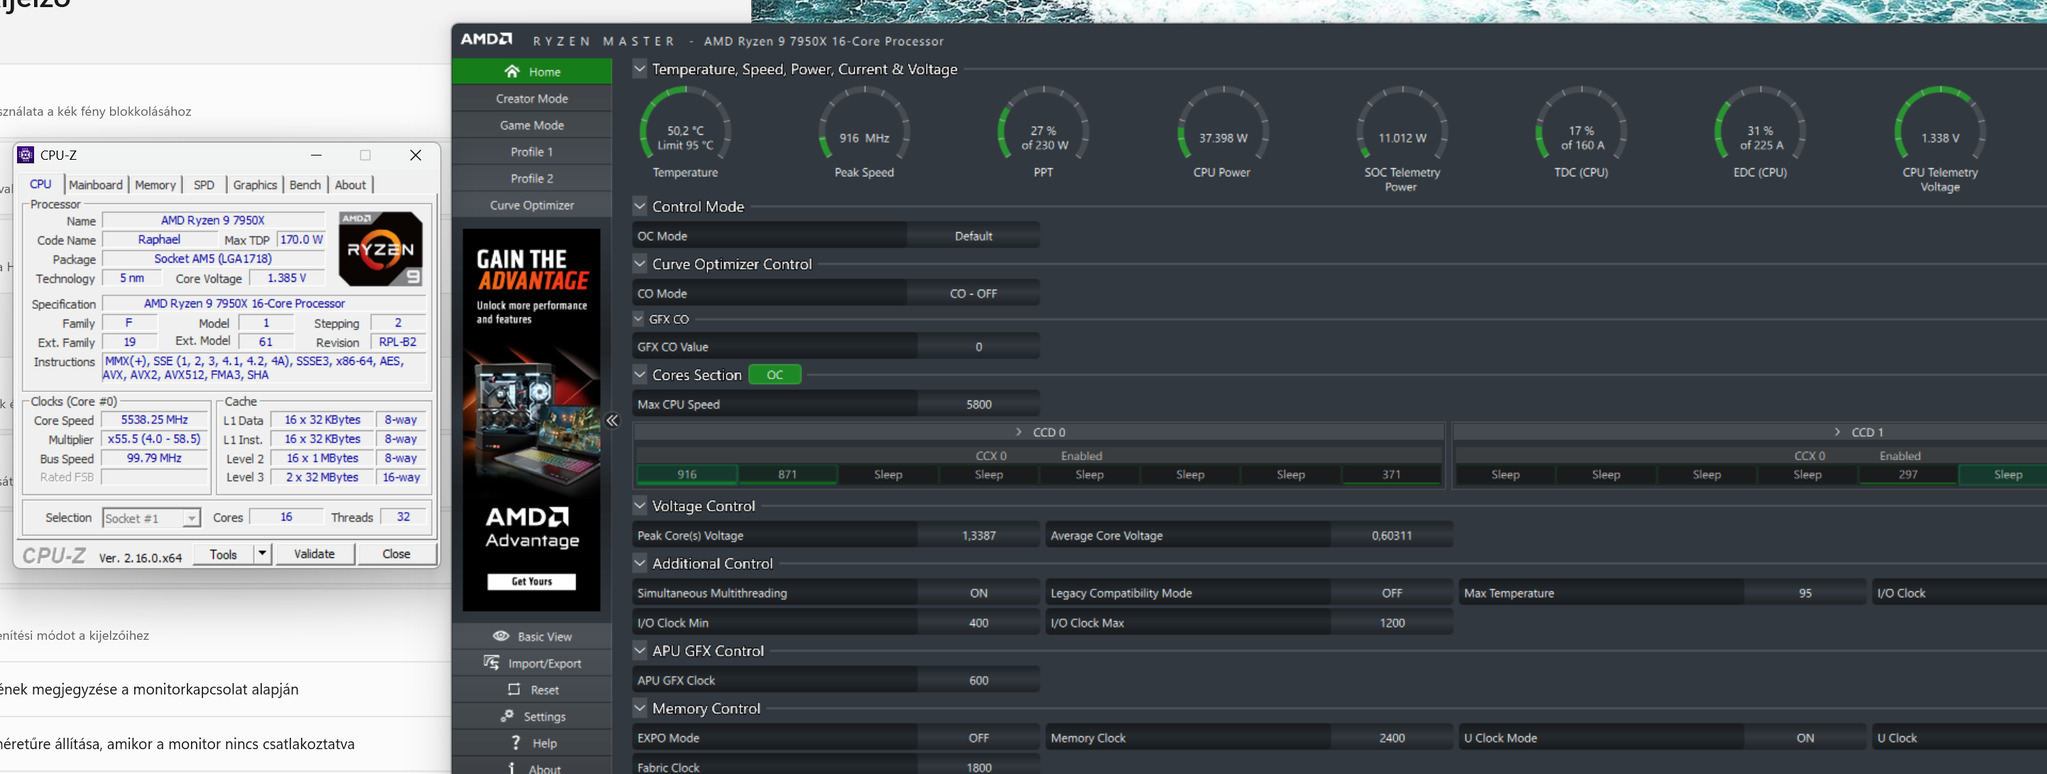Toggle Legacy Compatibility Mode OFF value
Image resolution: width=2047 pixels, height=774 pixels.
1392,593
